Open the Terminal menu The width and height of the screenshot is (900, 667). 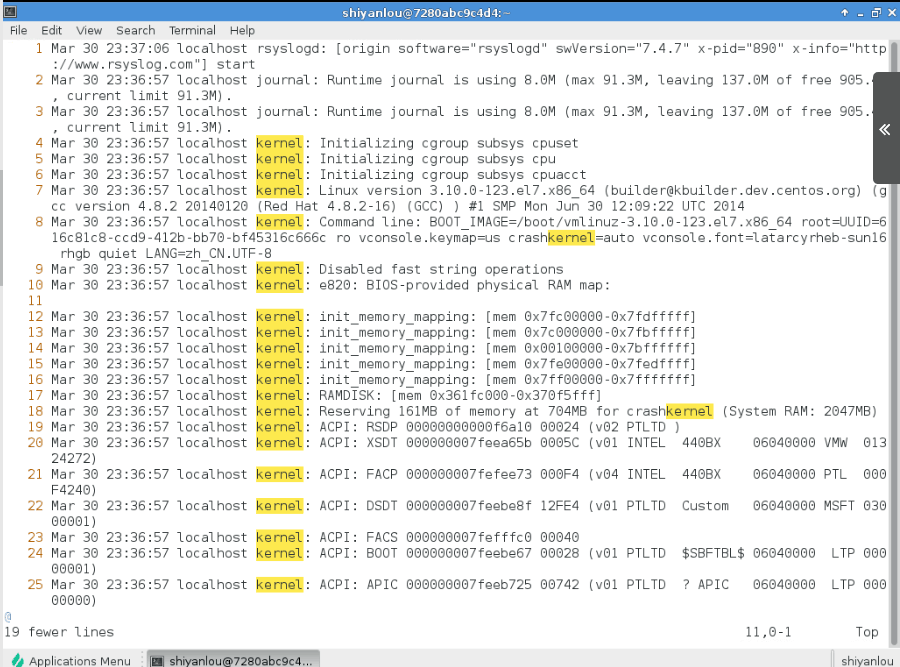pyautogui.click(x=192, y=30)
